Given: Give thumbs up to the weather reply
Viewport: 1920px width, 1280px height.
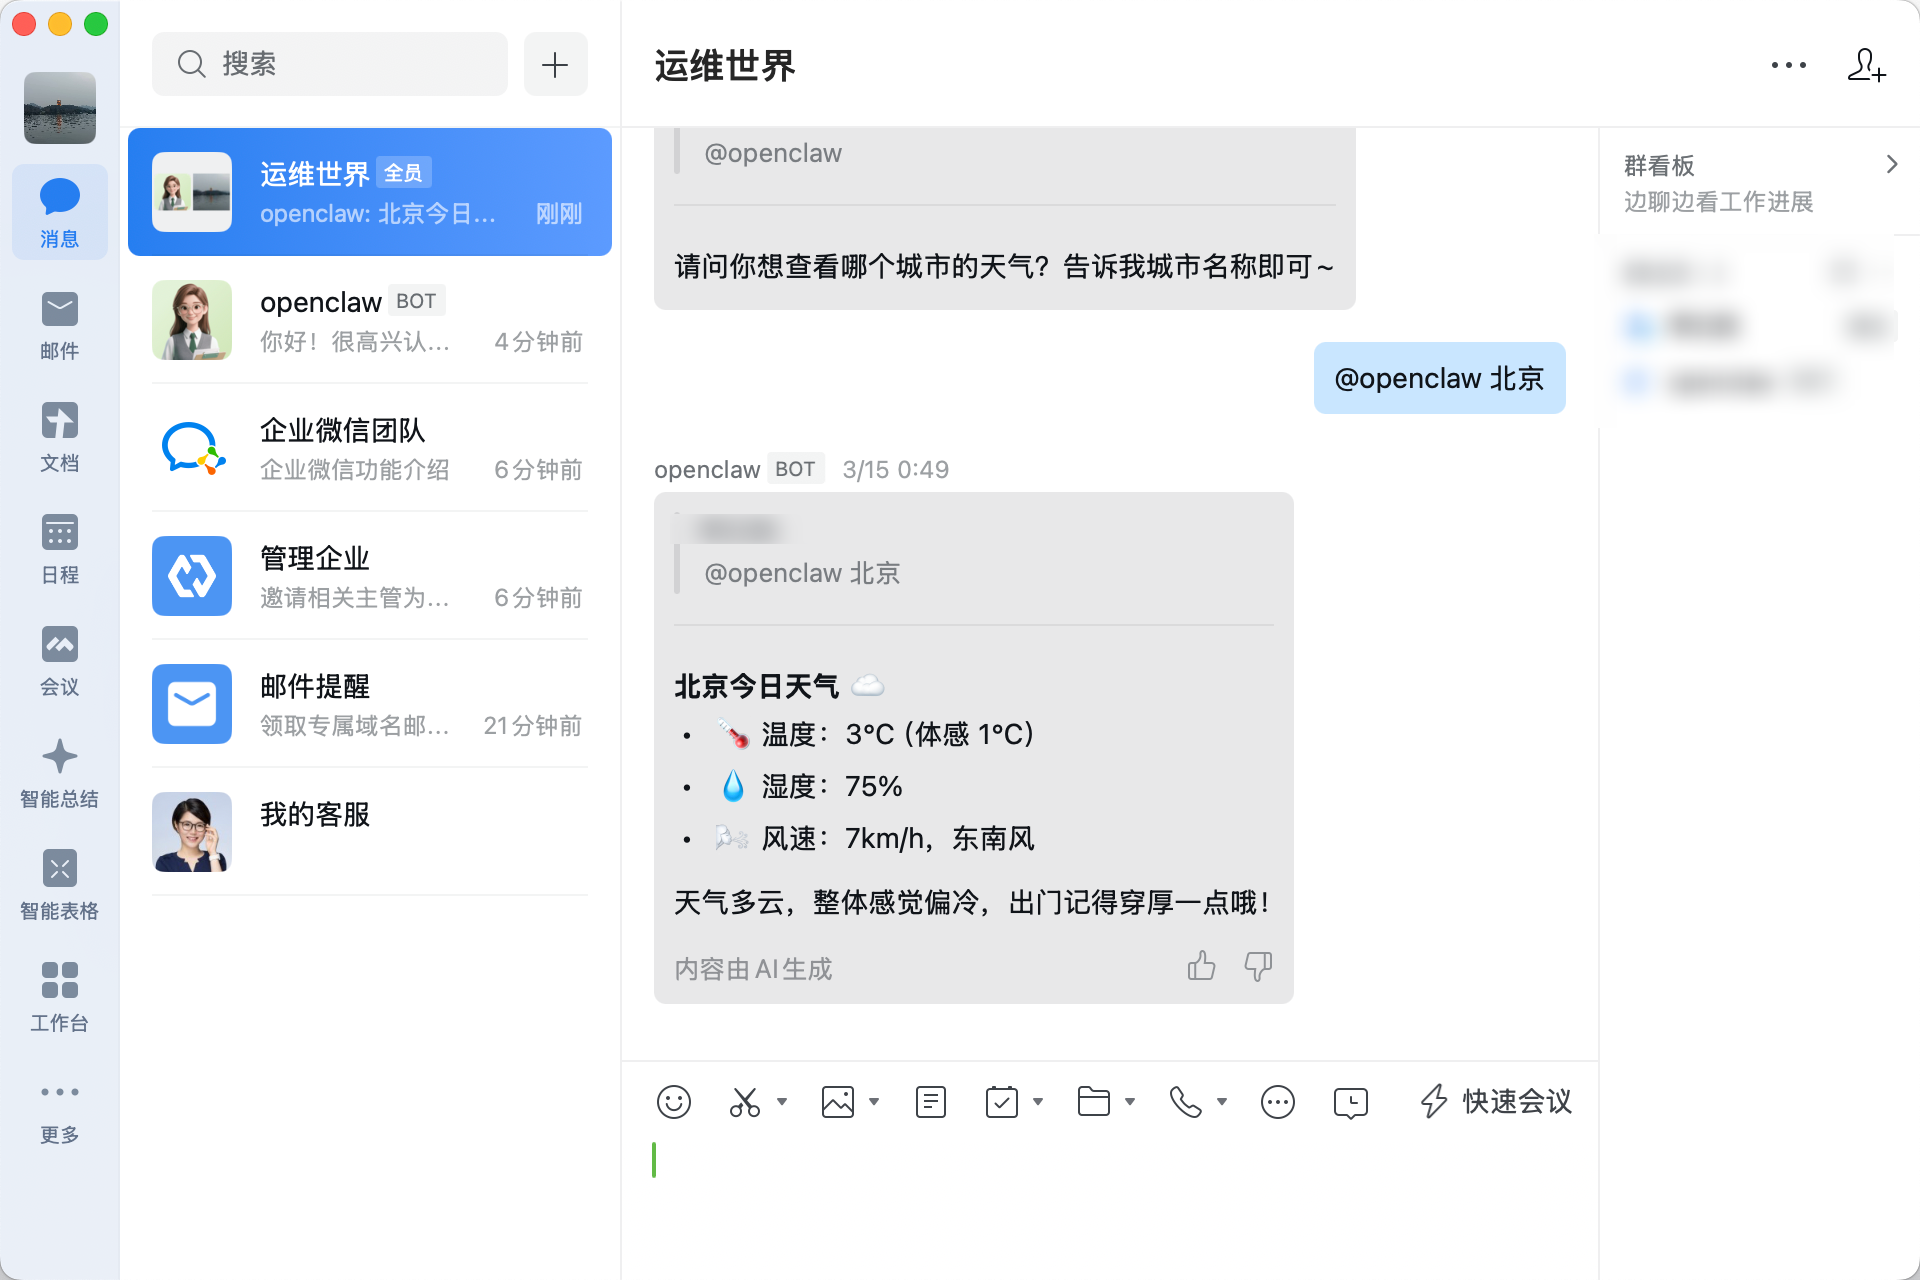Looking at the screenshot, I should click(x=1201, y=966).
